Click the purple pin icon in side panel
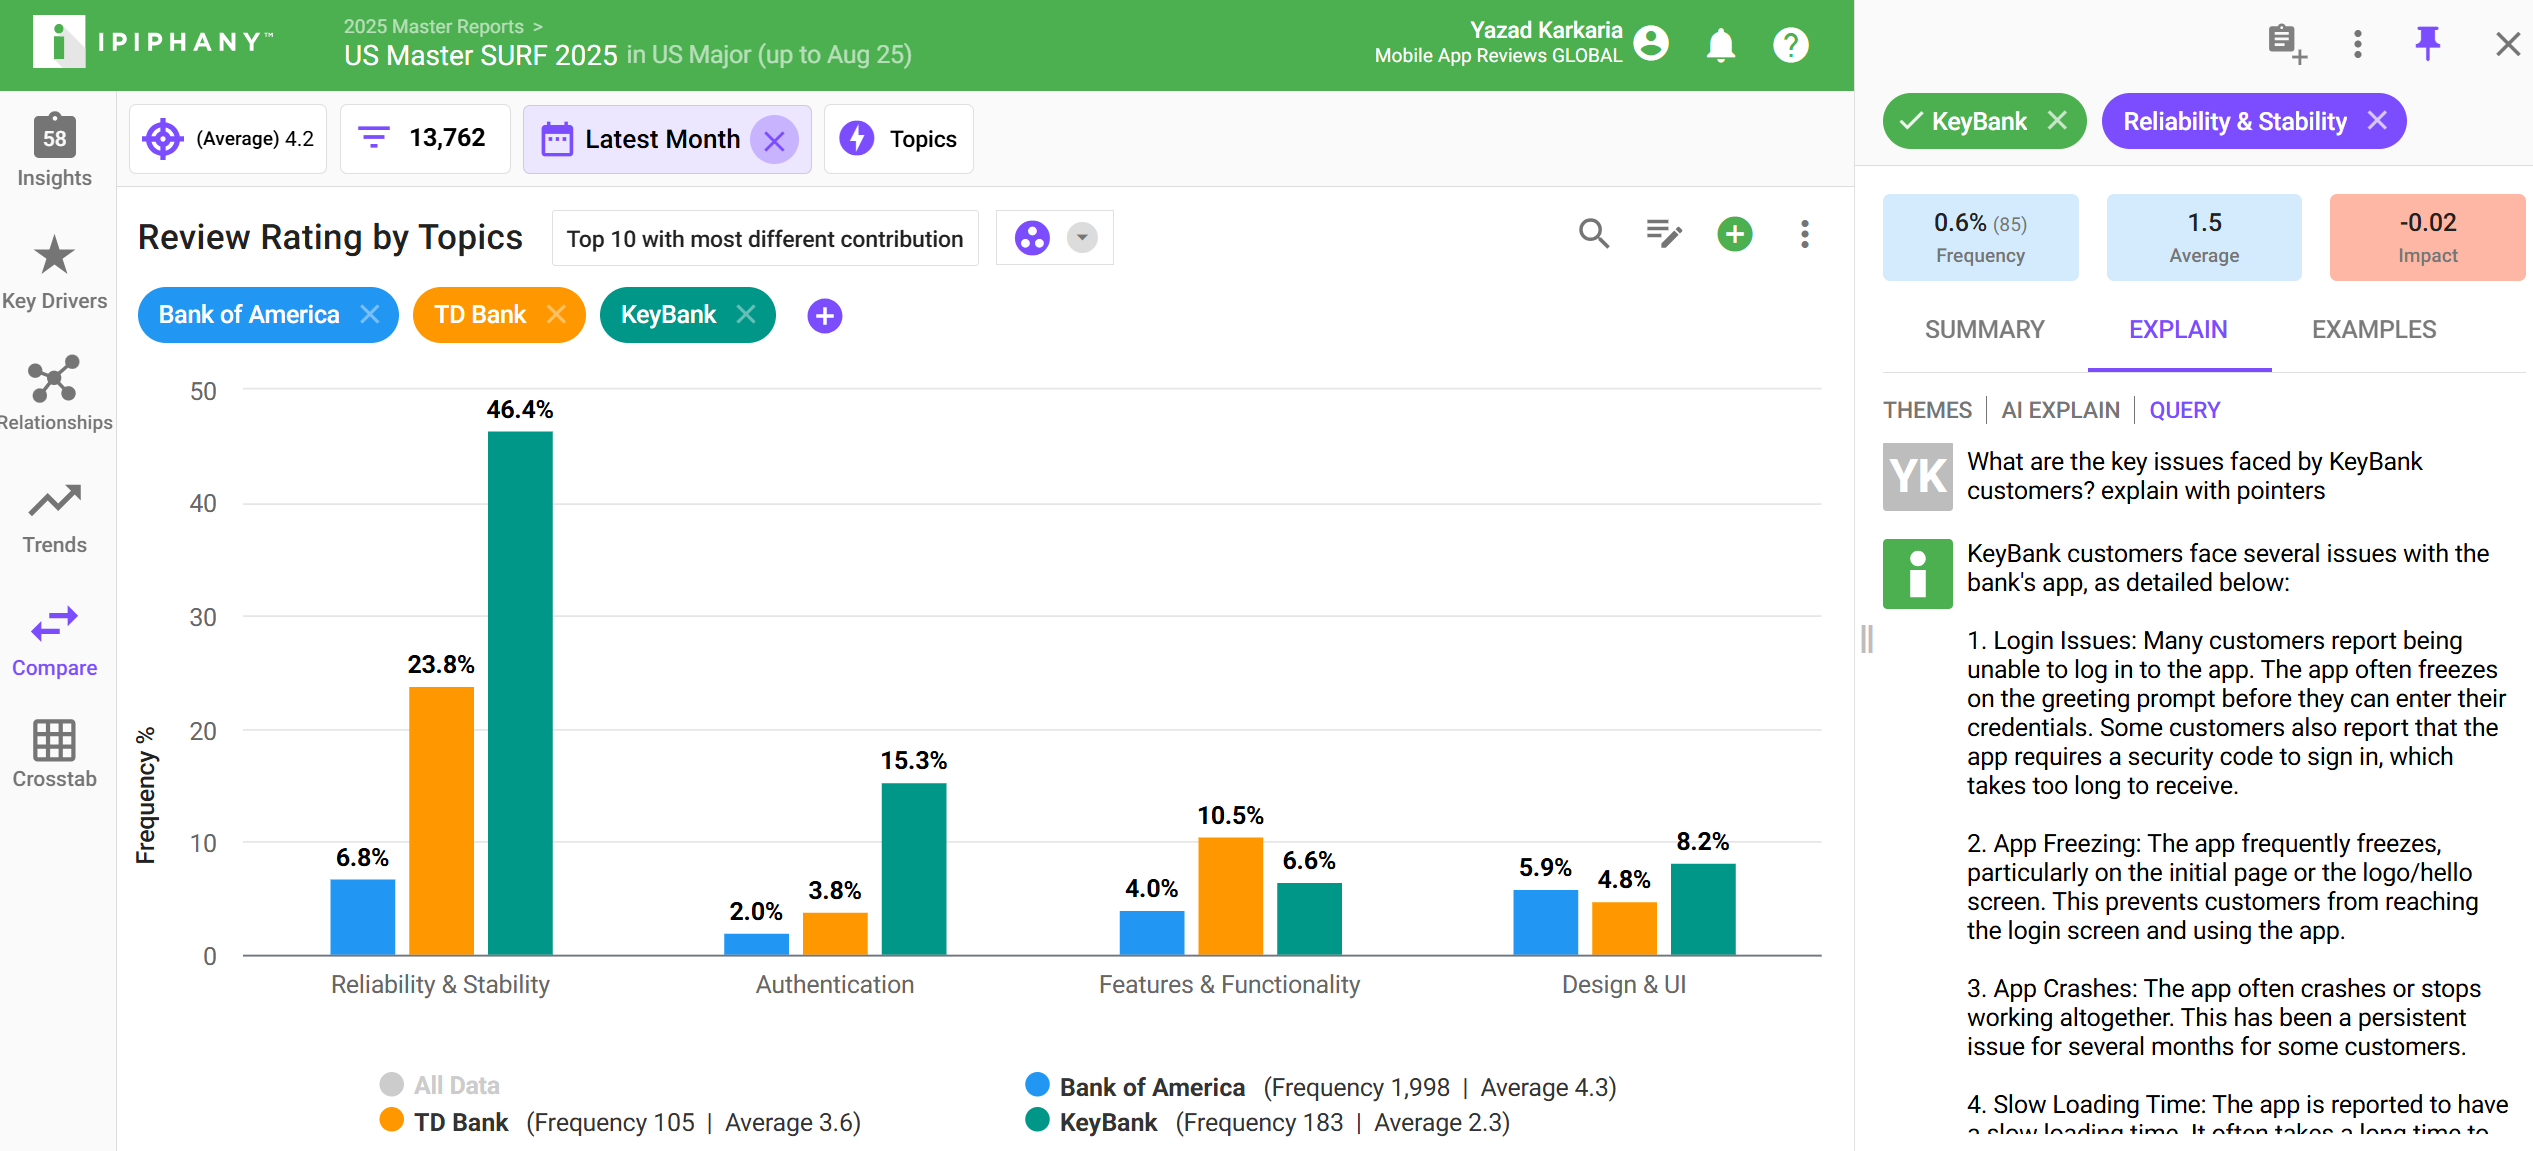Viewport: 2533px width, 1151px height. click(x=2427, y=43)
